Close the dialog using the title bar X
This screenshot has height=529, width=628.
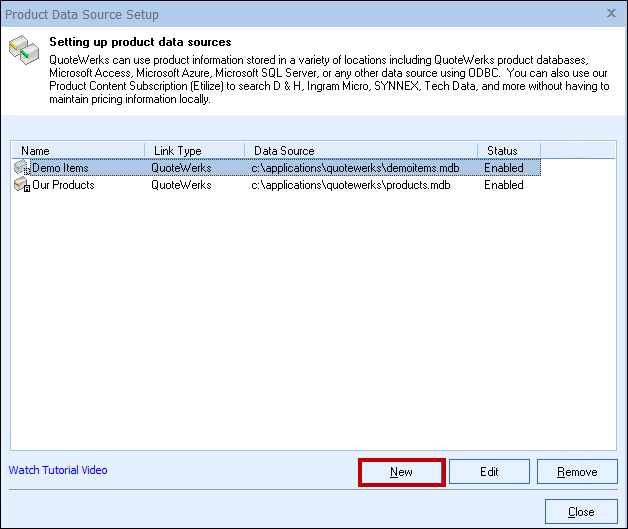pos(610,14)
